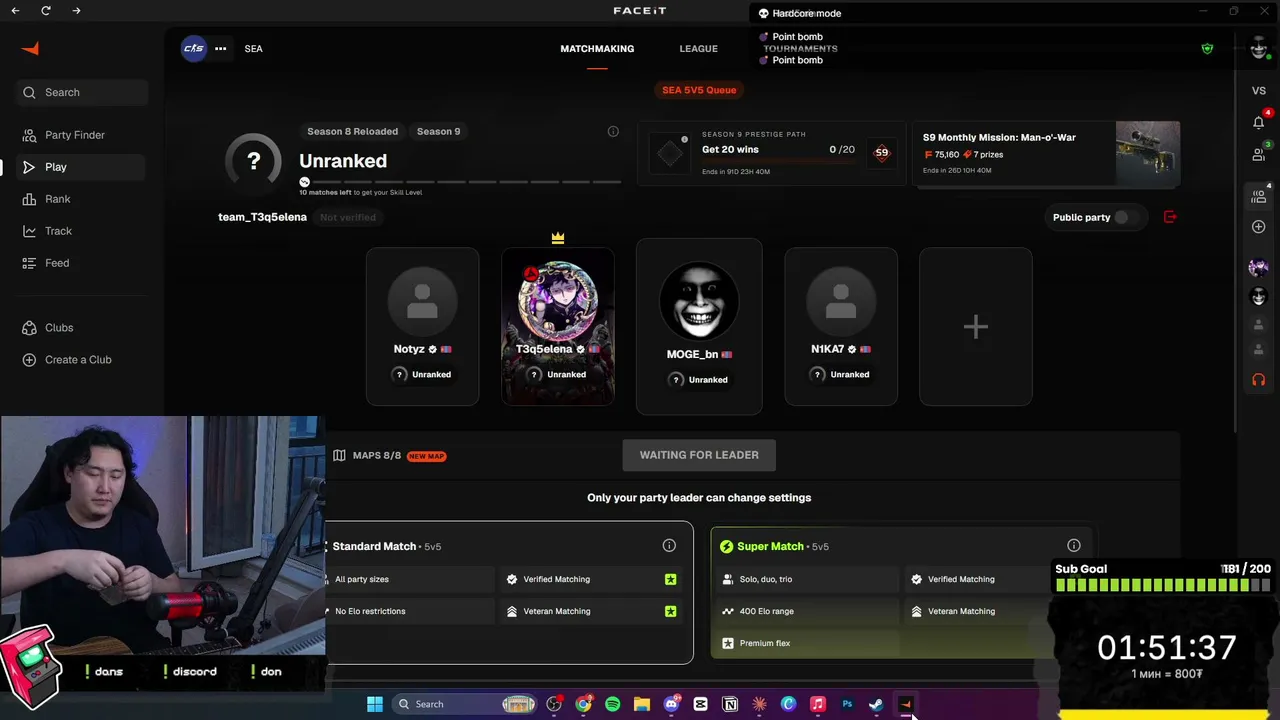This screenshot has height=720, width=1280.
Task: Click the skill level progress bar
Action: click(x=461, y=182)
